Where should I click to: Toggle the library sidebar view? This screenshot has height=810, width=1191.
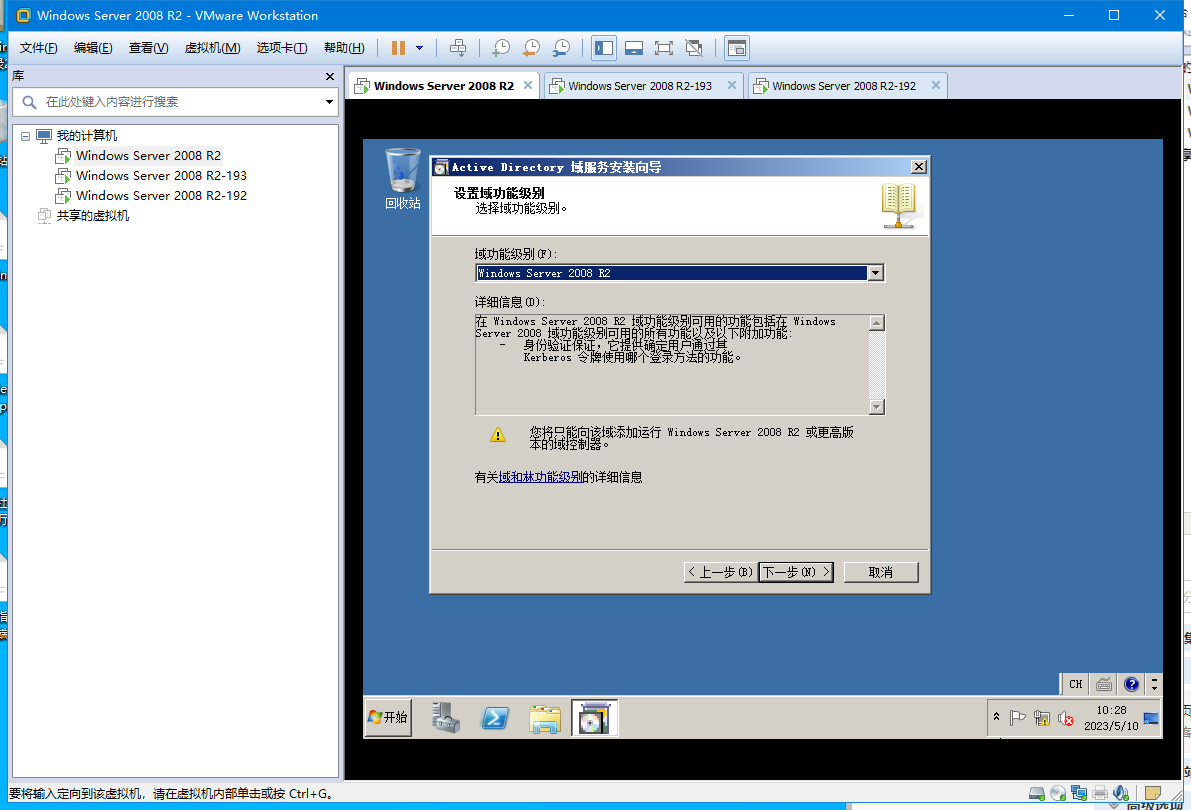(x=604, y=48)
